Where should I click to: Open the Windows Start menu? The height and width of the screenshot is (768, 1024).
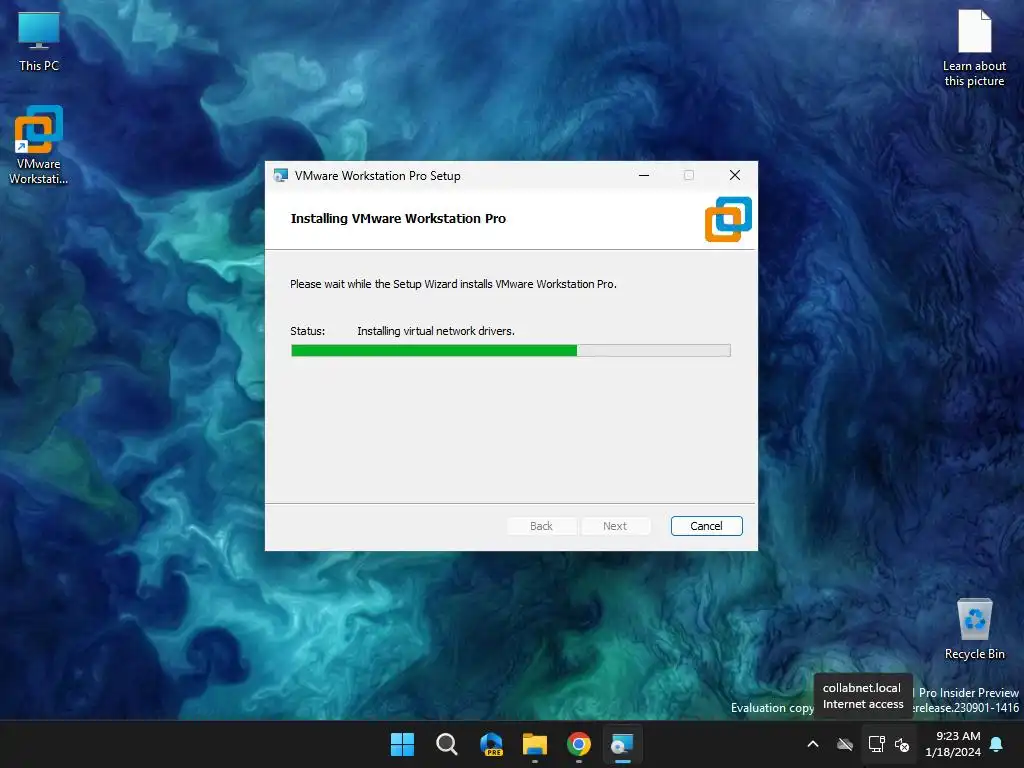click(402, 744)
